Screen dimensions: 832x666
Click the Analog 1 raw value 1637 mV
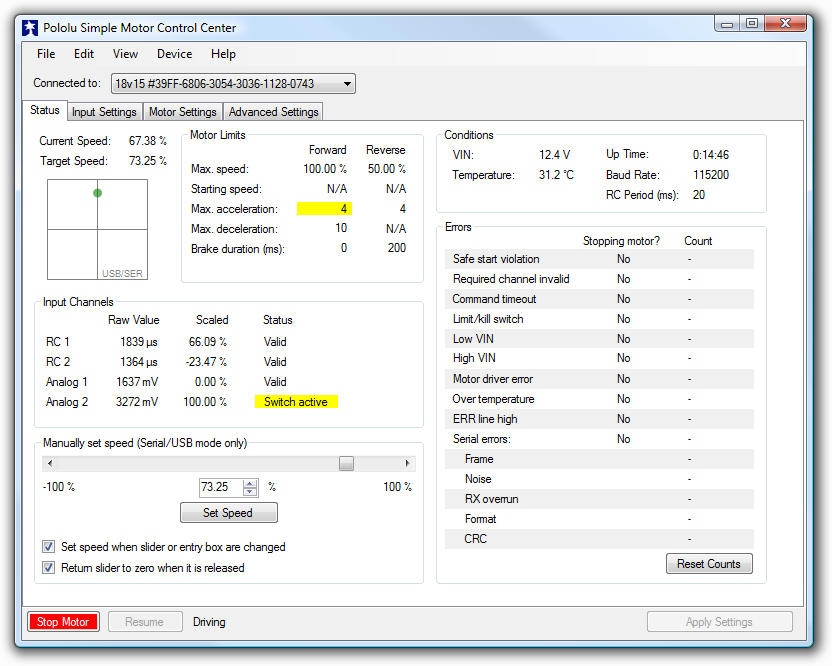point(137,382)
